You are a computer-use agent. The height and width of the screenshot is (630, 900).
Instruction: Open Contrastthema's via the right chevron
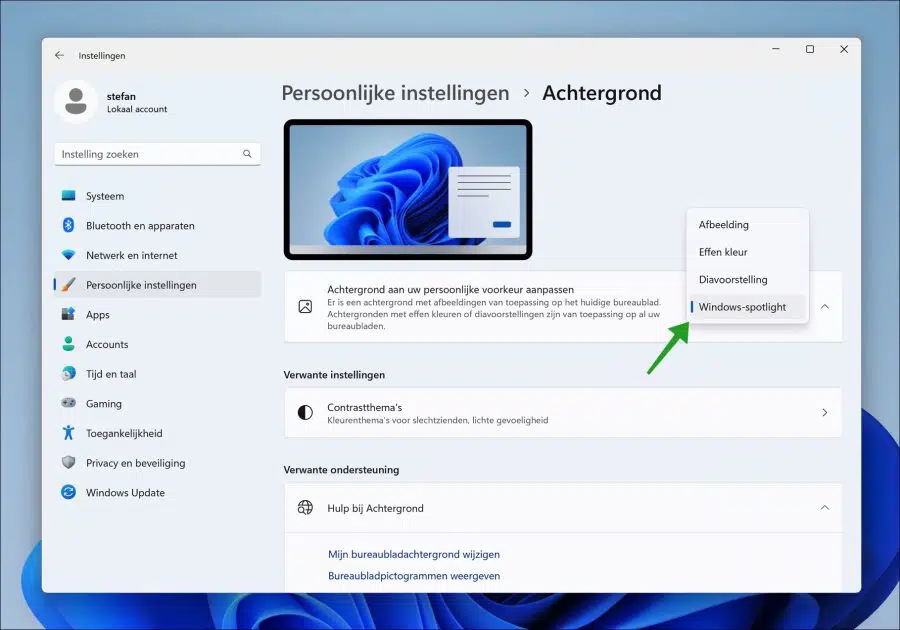(x=825, y=413)
